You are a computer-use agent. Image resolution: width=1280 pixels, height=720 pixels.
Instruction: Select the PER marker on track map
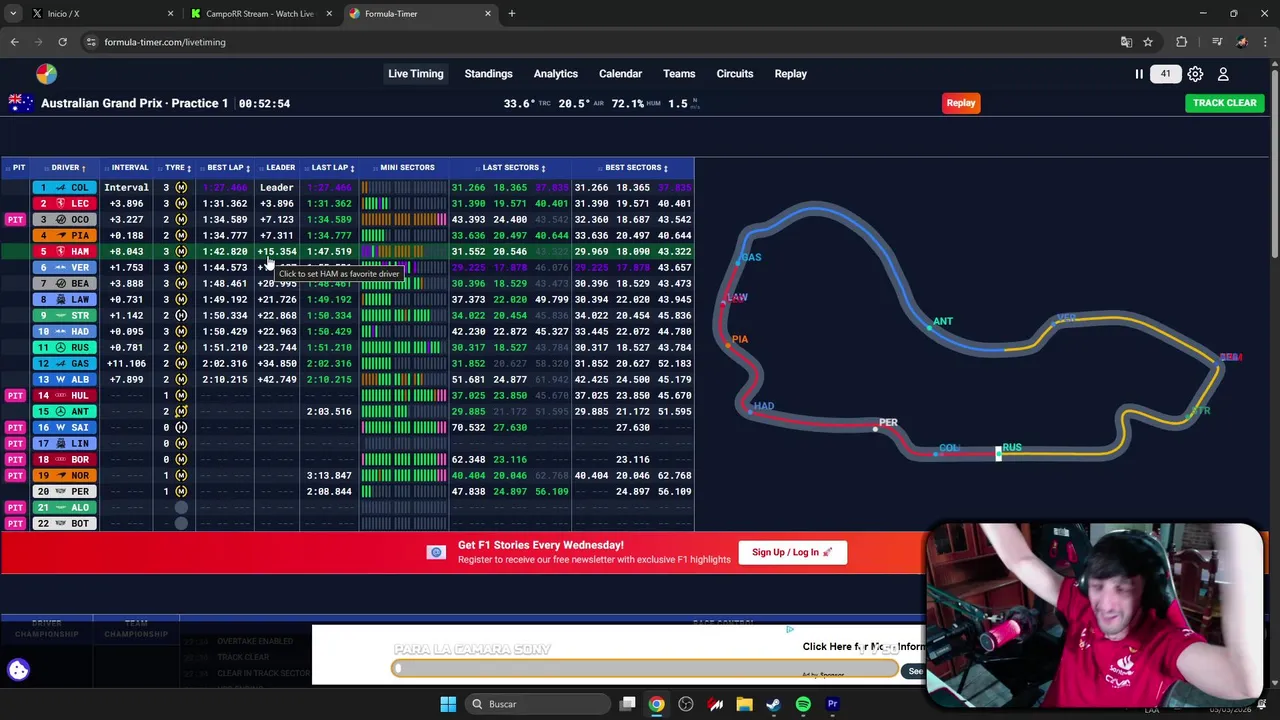click(x=887, y=423)
